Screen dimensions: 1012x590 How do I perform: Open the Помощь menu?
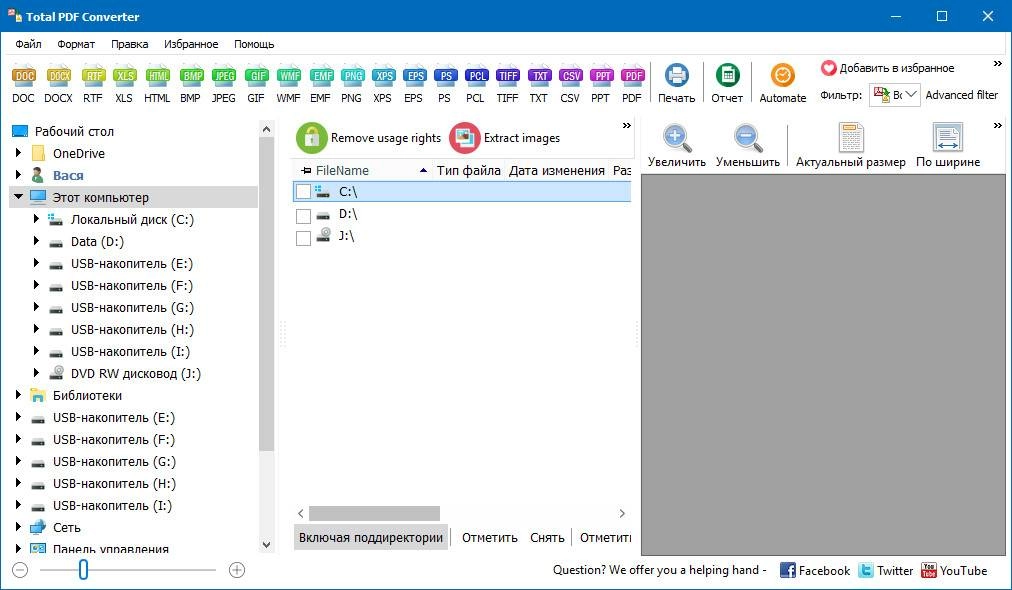(254, 44)
